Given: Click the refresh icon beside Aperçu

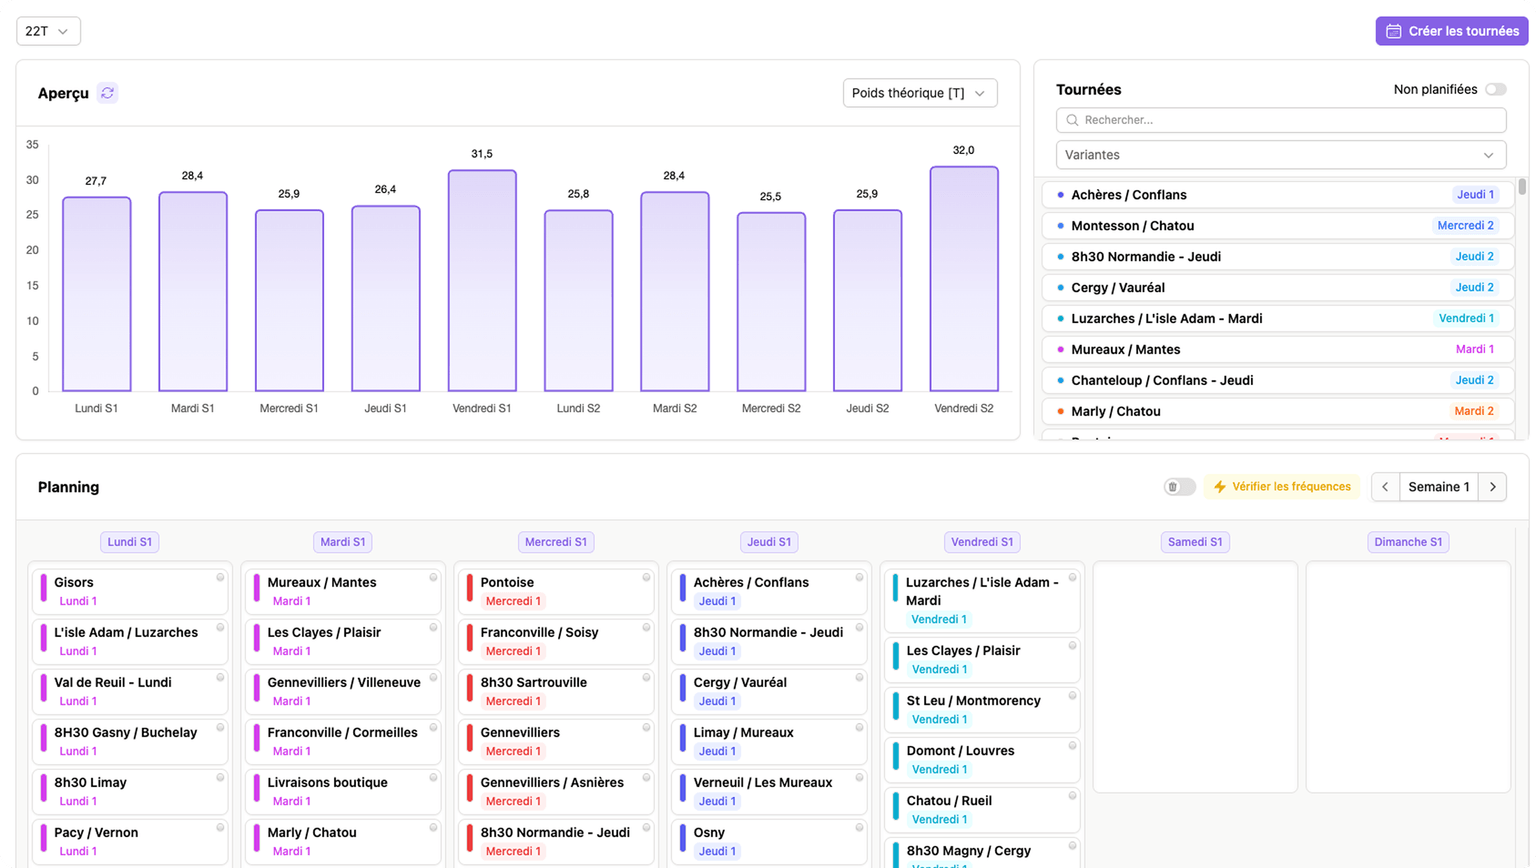Looking at the screenshot, I should (108, 93).
